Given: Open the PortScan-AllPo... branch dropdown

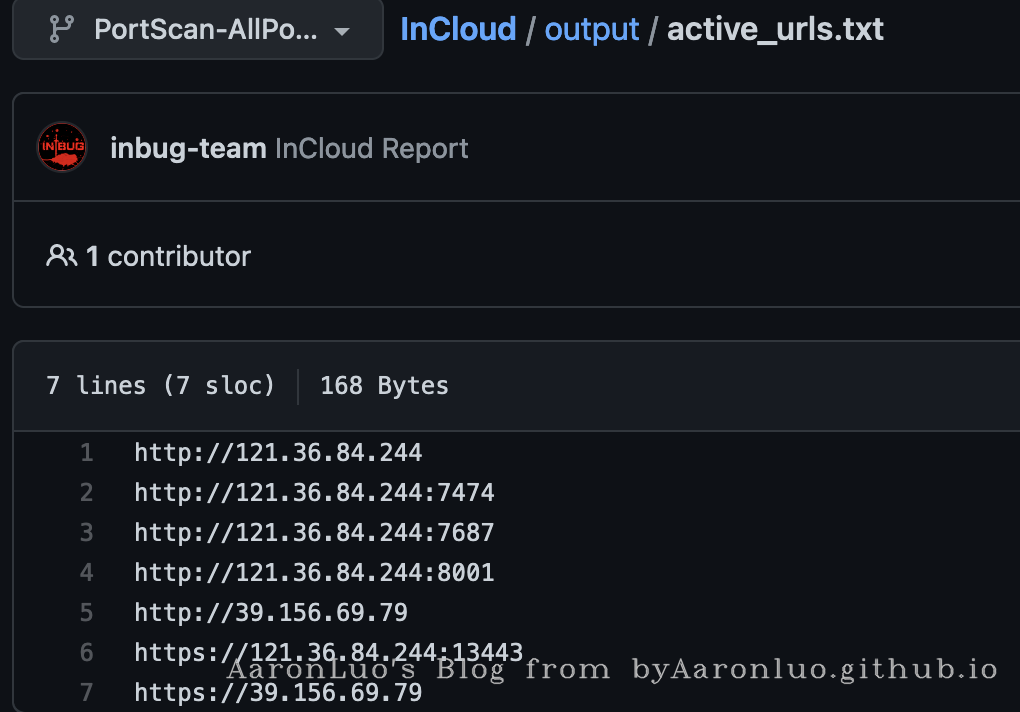Looking at the screenshot, I should (x=198, y=29).
